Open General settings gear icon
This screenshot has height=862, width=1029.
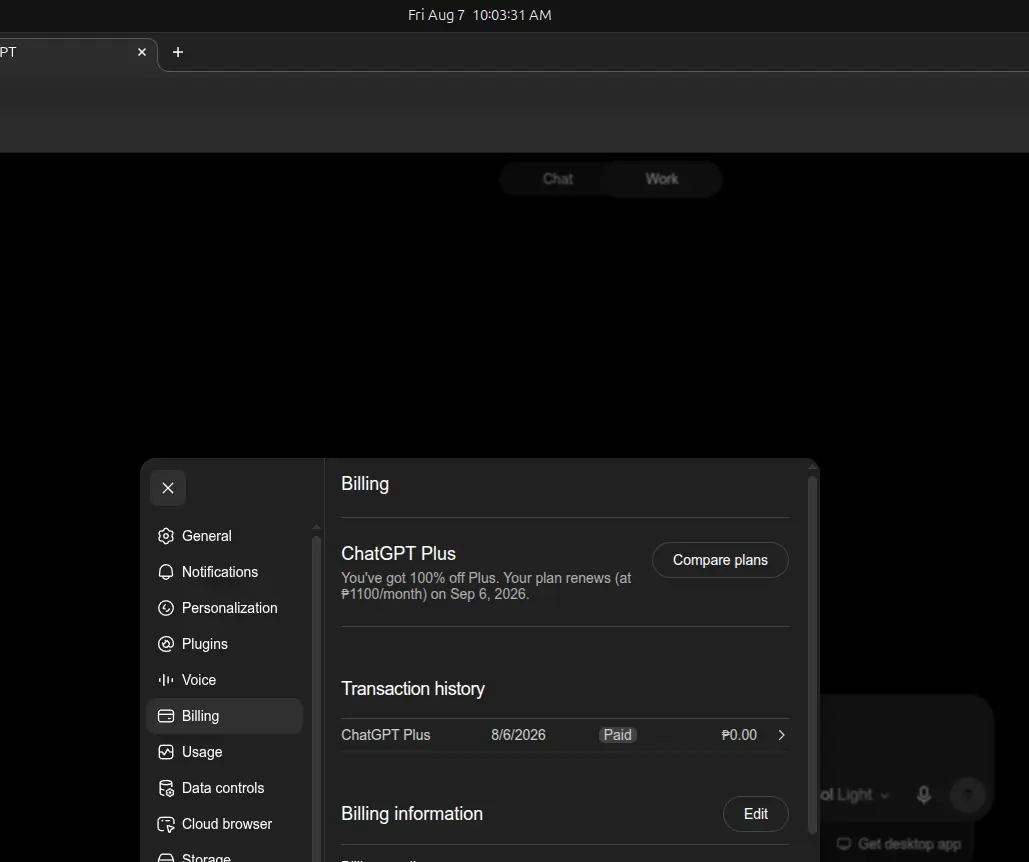(x=166, y=536)
